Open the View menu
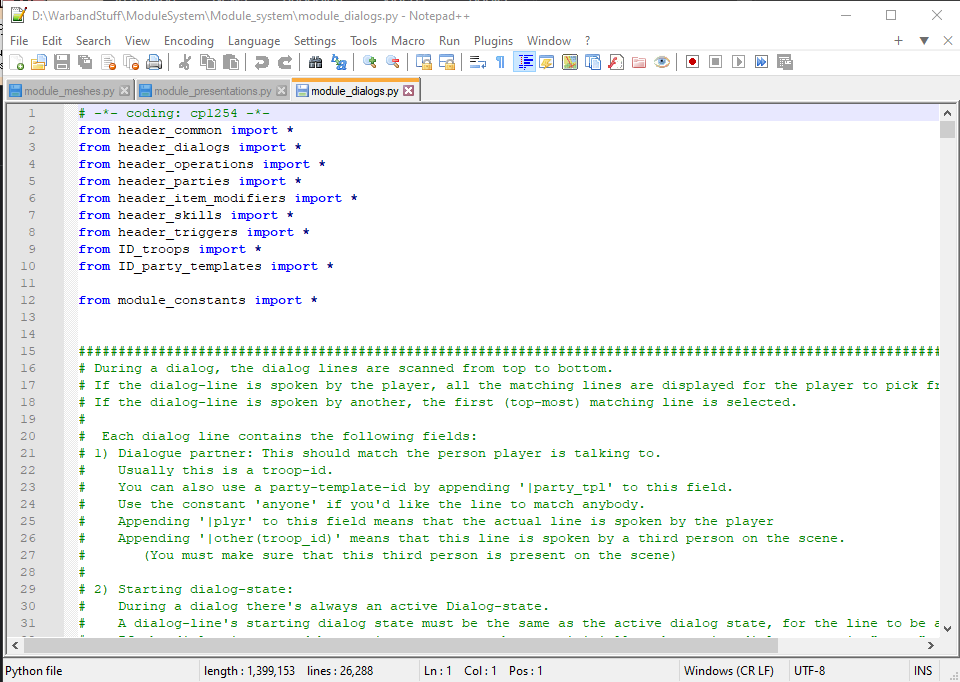The height and width of the screenshot is (682, 960). 137,40
